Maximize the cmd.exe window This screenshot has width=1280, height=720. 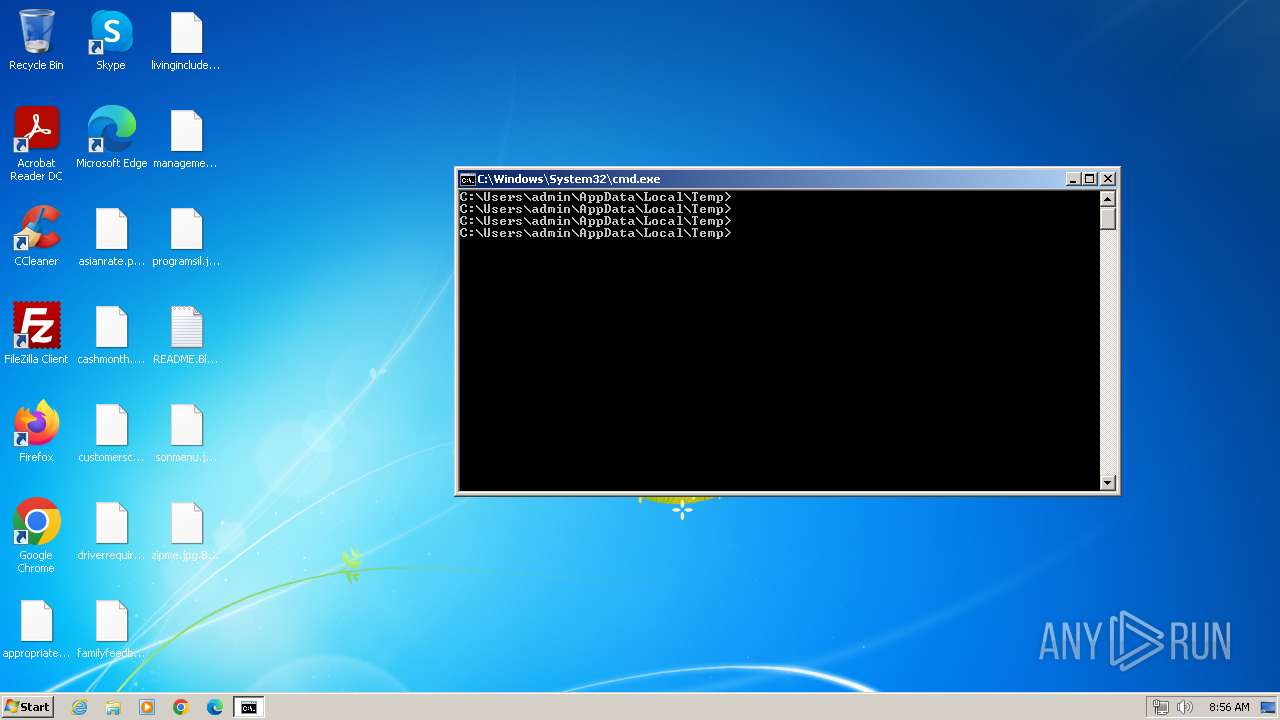(x=1089, y=179)
